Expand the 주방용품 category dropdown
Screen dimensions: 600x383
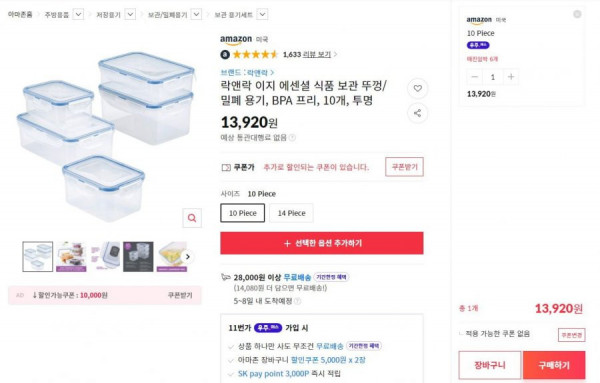point(78,15)
